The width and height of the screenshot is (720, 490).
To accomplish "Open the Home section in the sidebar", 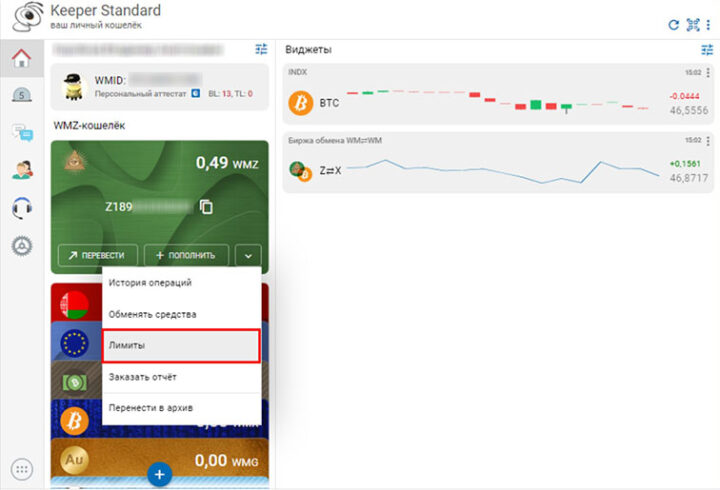I will point(22,58).
